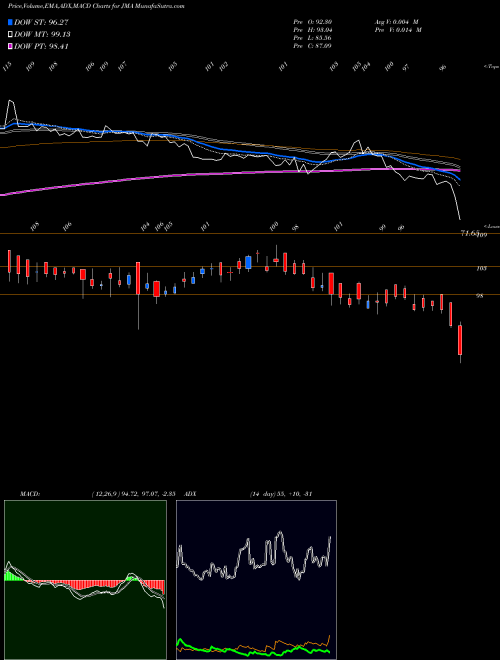
Task: Click the 'Pre H: 93.04' value
Action: (312, 30)
